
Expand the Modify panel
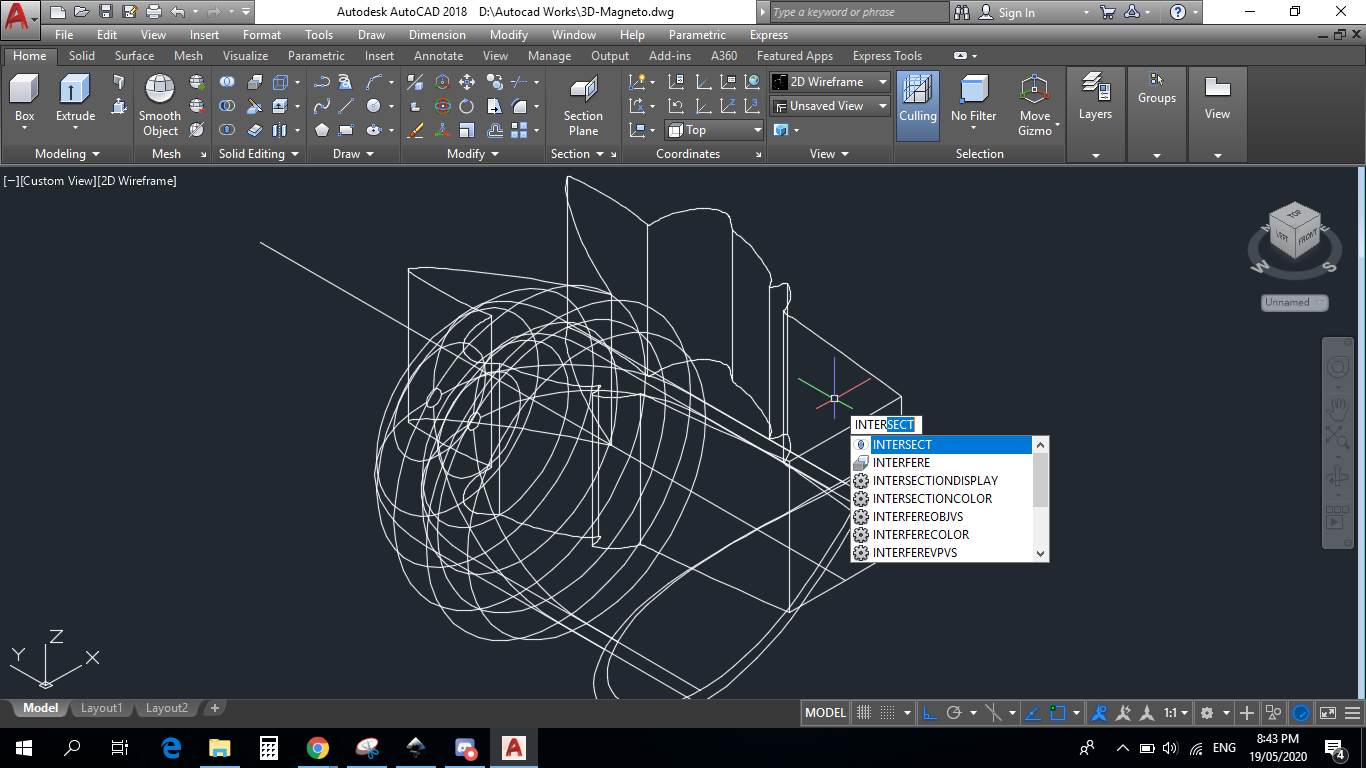pyautogui.click(x=472, y=154)
